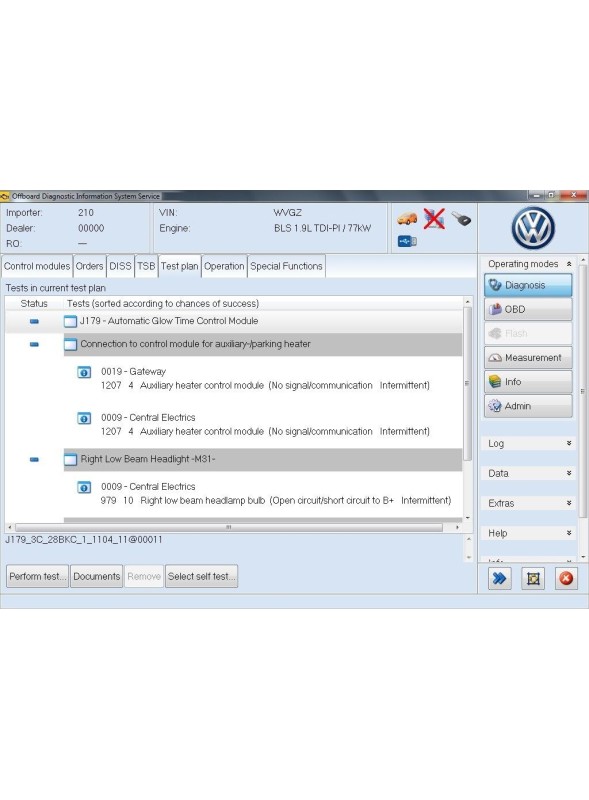Open the Special Functions tab
The height and width of the screenshot is (800, 589).
point(286,266)
